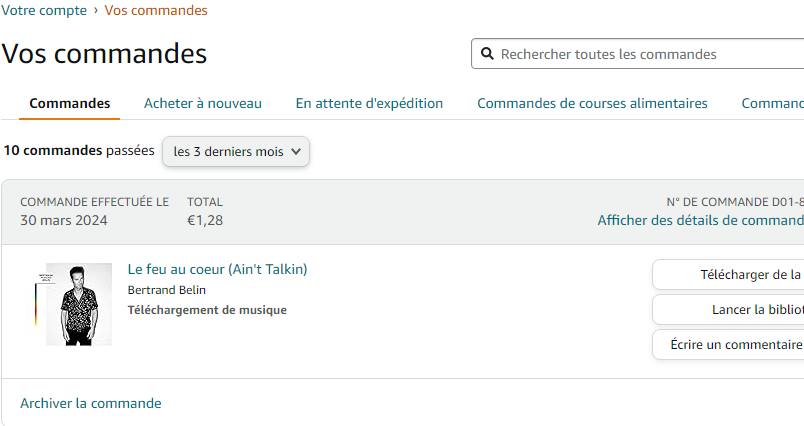Click the magnifying glass search icon

tap(487, 54)
